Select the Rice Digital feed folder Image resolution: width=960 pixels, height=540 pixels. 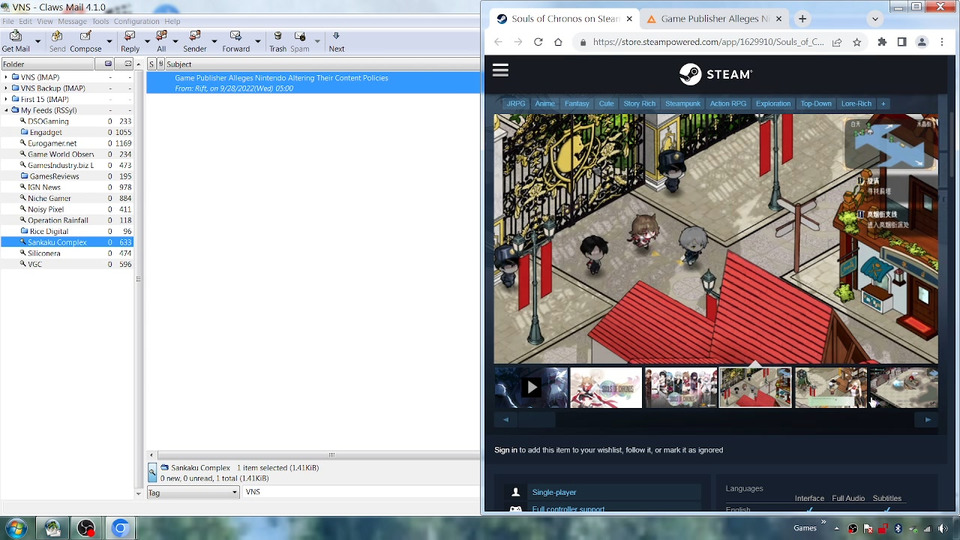point(48,231)
